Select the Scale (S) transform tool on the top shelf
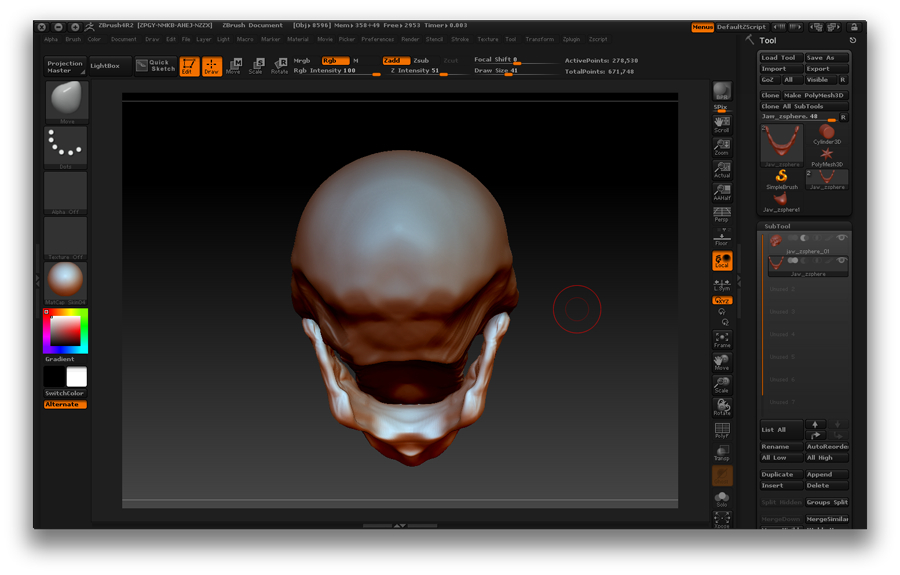This screenshot has width=900, height=575. pos(256,66)
